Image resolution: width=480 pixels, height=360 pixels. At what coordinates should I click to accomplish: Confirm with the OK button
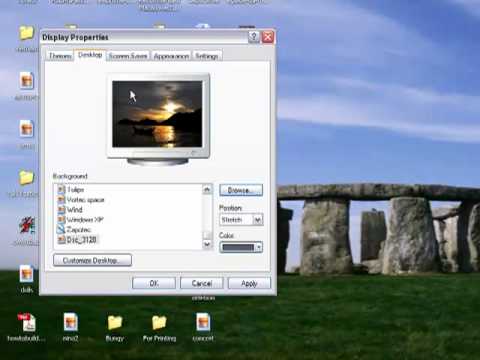[154, 283]
